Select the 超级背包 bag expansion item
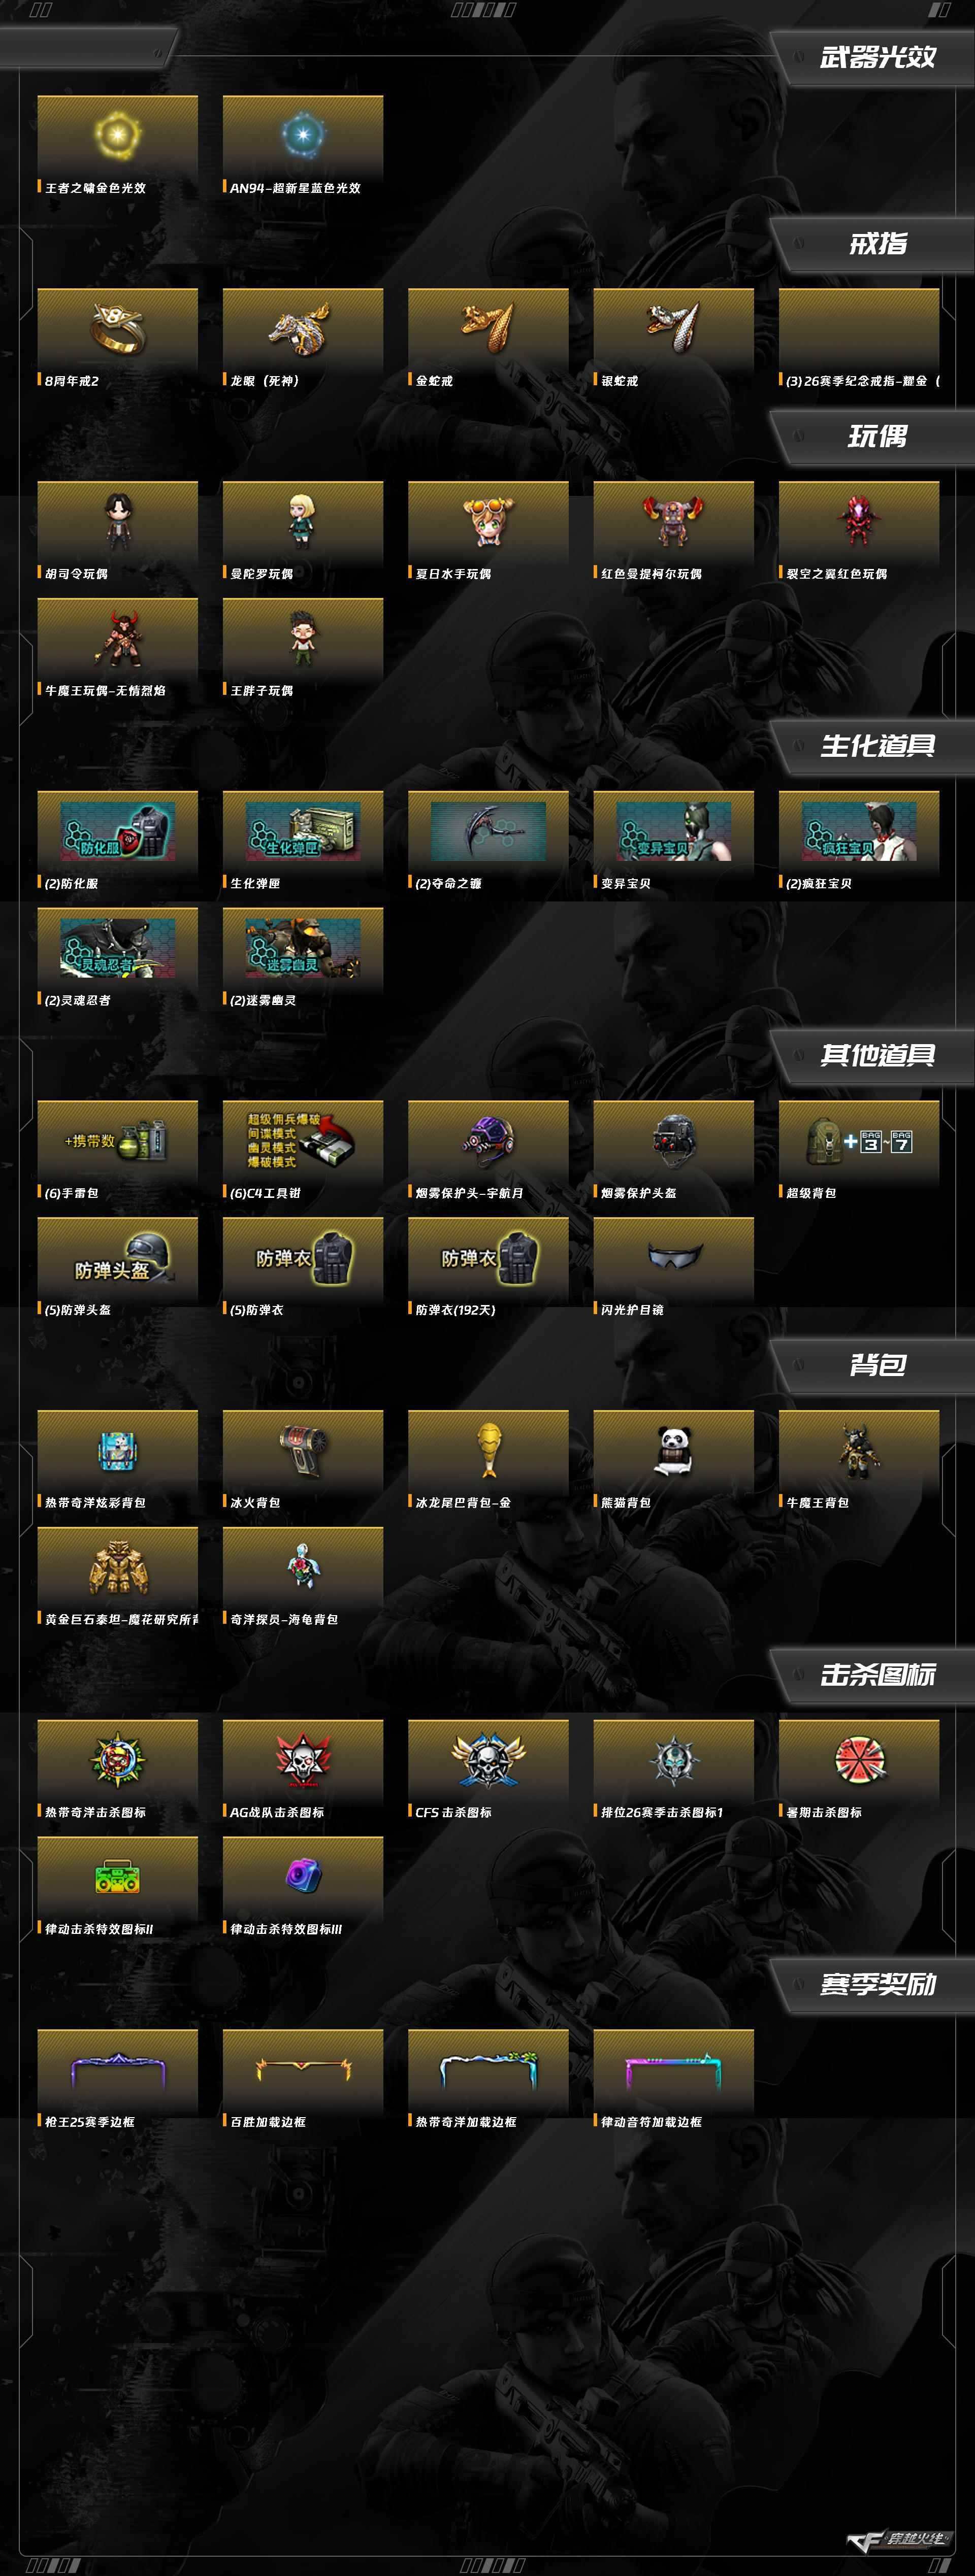Viewport: 975px width, 2576px height. (x=858, y=1141)
